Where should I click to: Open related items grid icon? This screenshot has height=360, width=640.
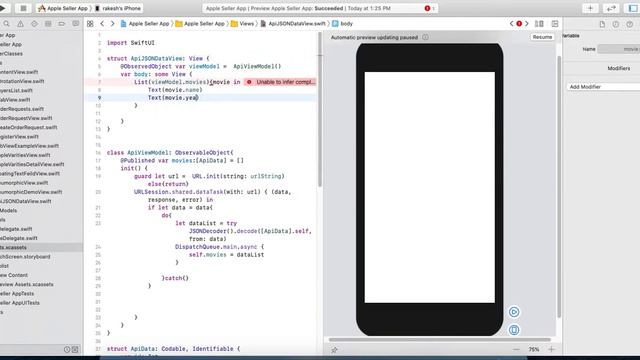tap(90, 24)
